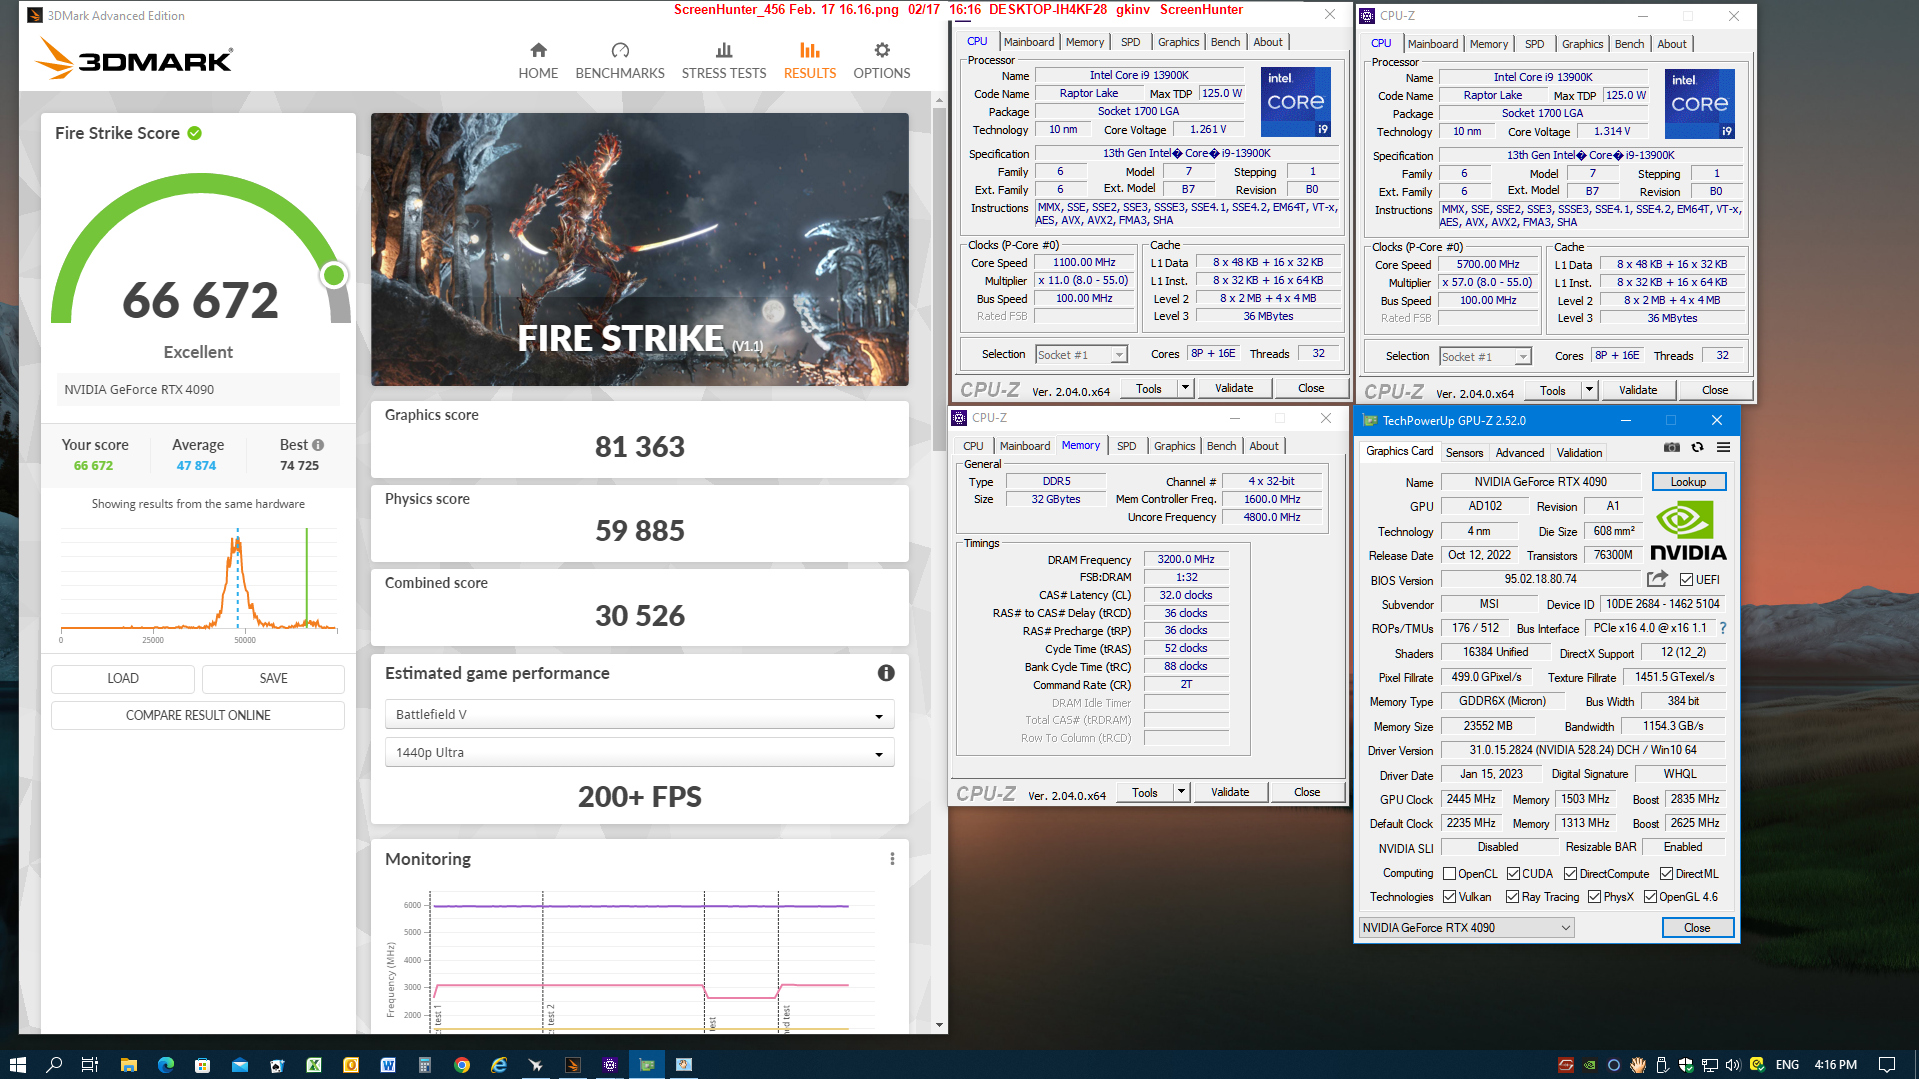Viewport: 1919px width, 1079px height.
Task: Open the volume control in the system tray
Action: coord(1733,1064)
